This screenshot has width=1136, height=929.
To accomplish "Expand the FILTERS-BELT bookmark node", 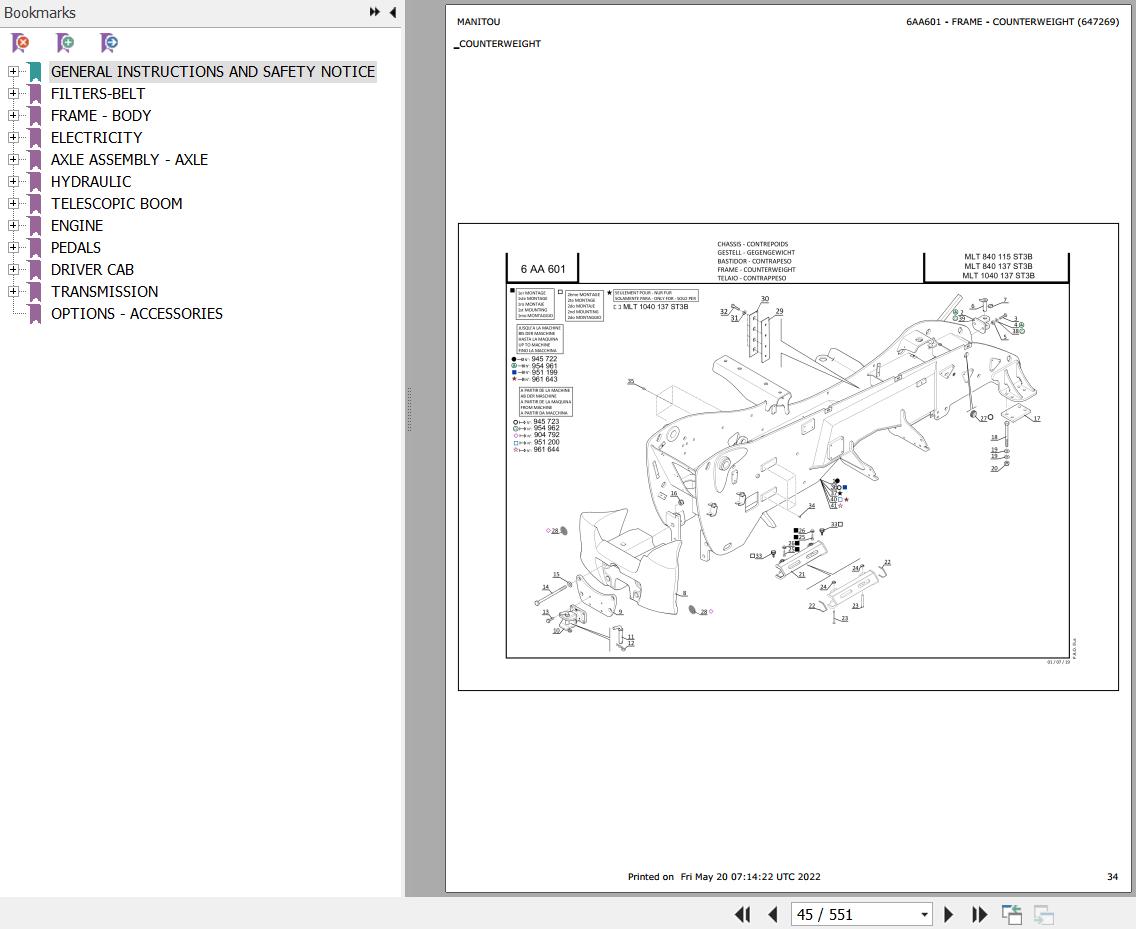I will pos(13,93).
